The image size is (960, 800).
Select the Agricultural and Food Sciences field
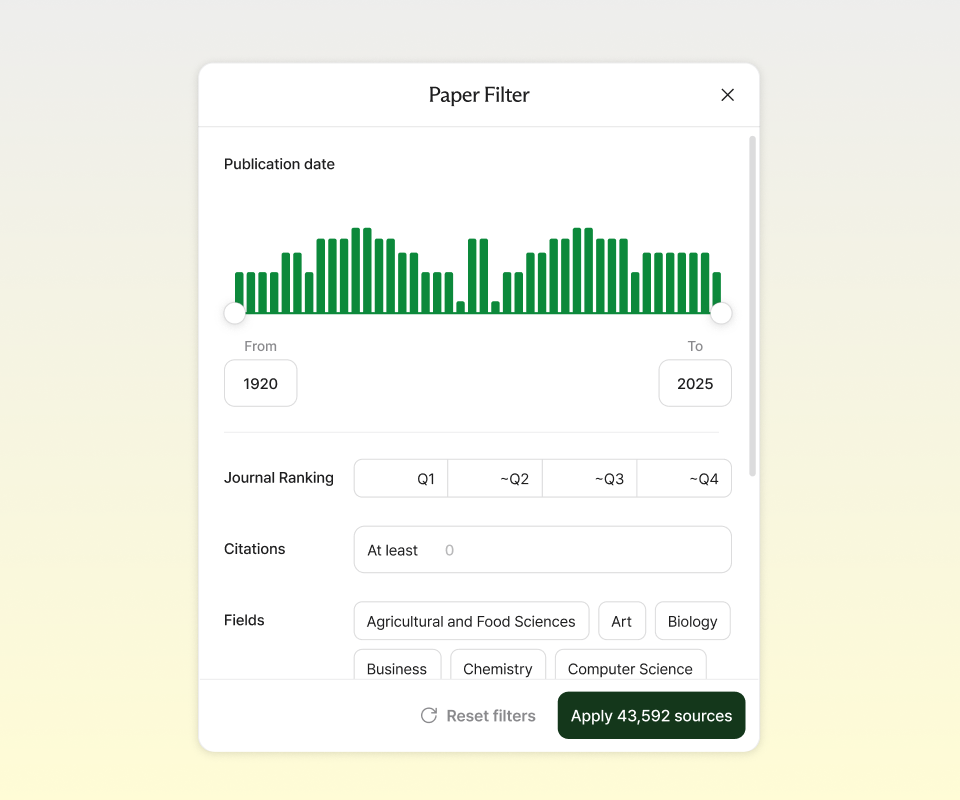471,620
